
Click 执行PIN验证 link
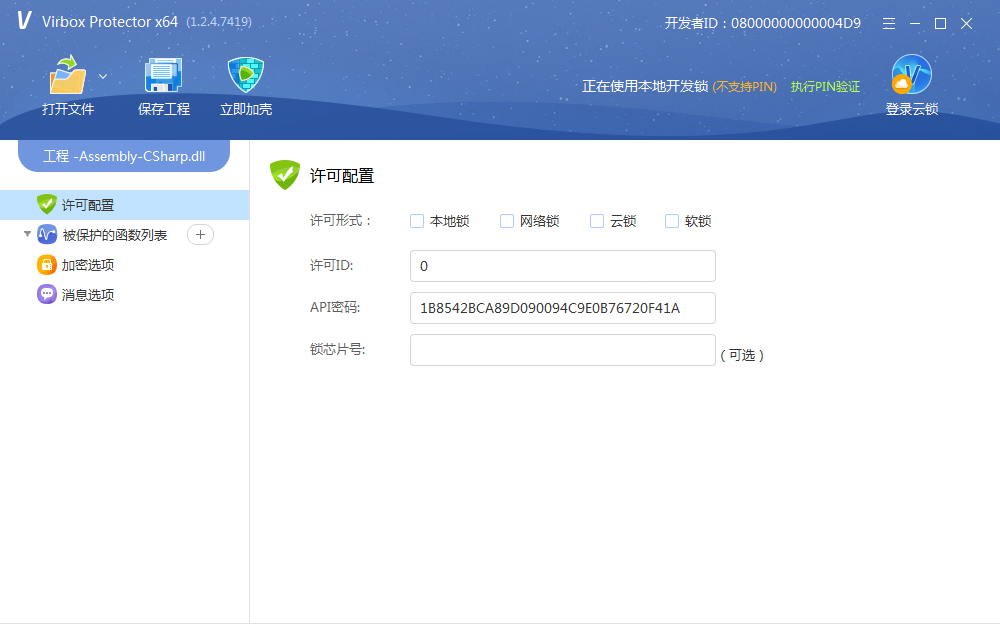coord(825,87)
